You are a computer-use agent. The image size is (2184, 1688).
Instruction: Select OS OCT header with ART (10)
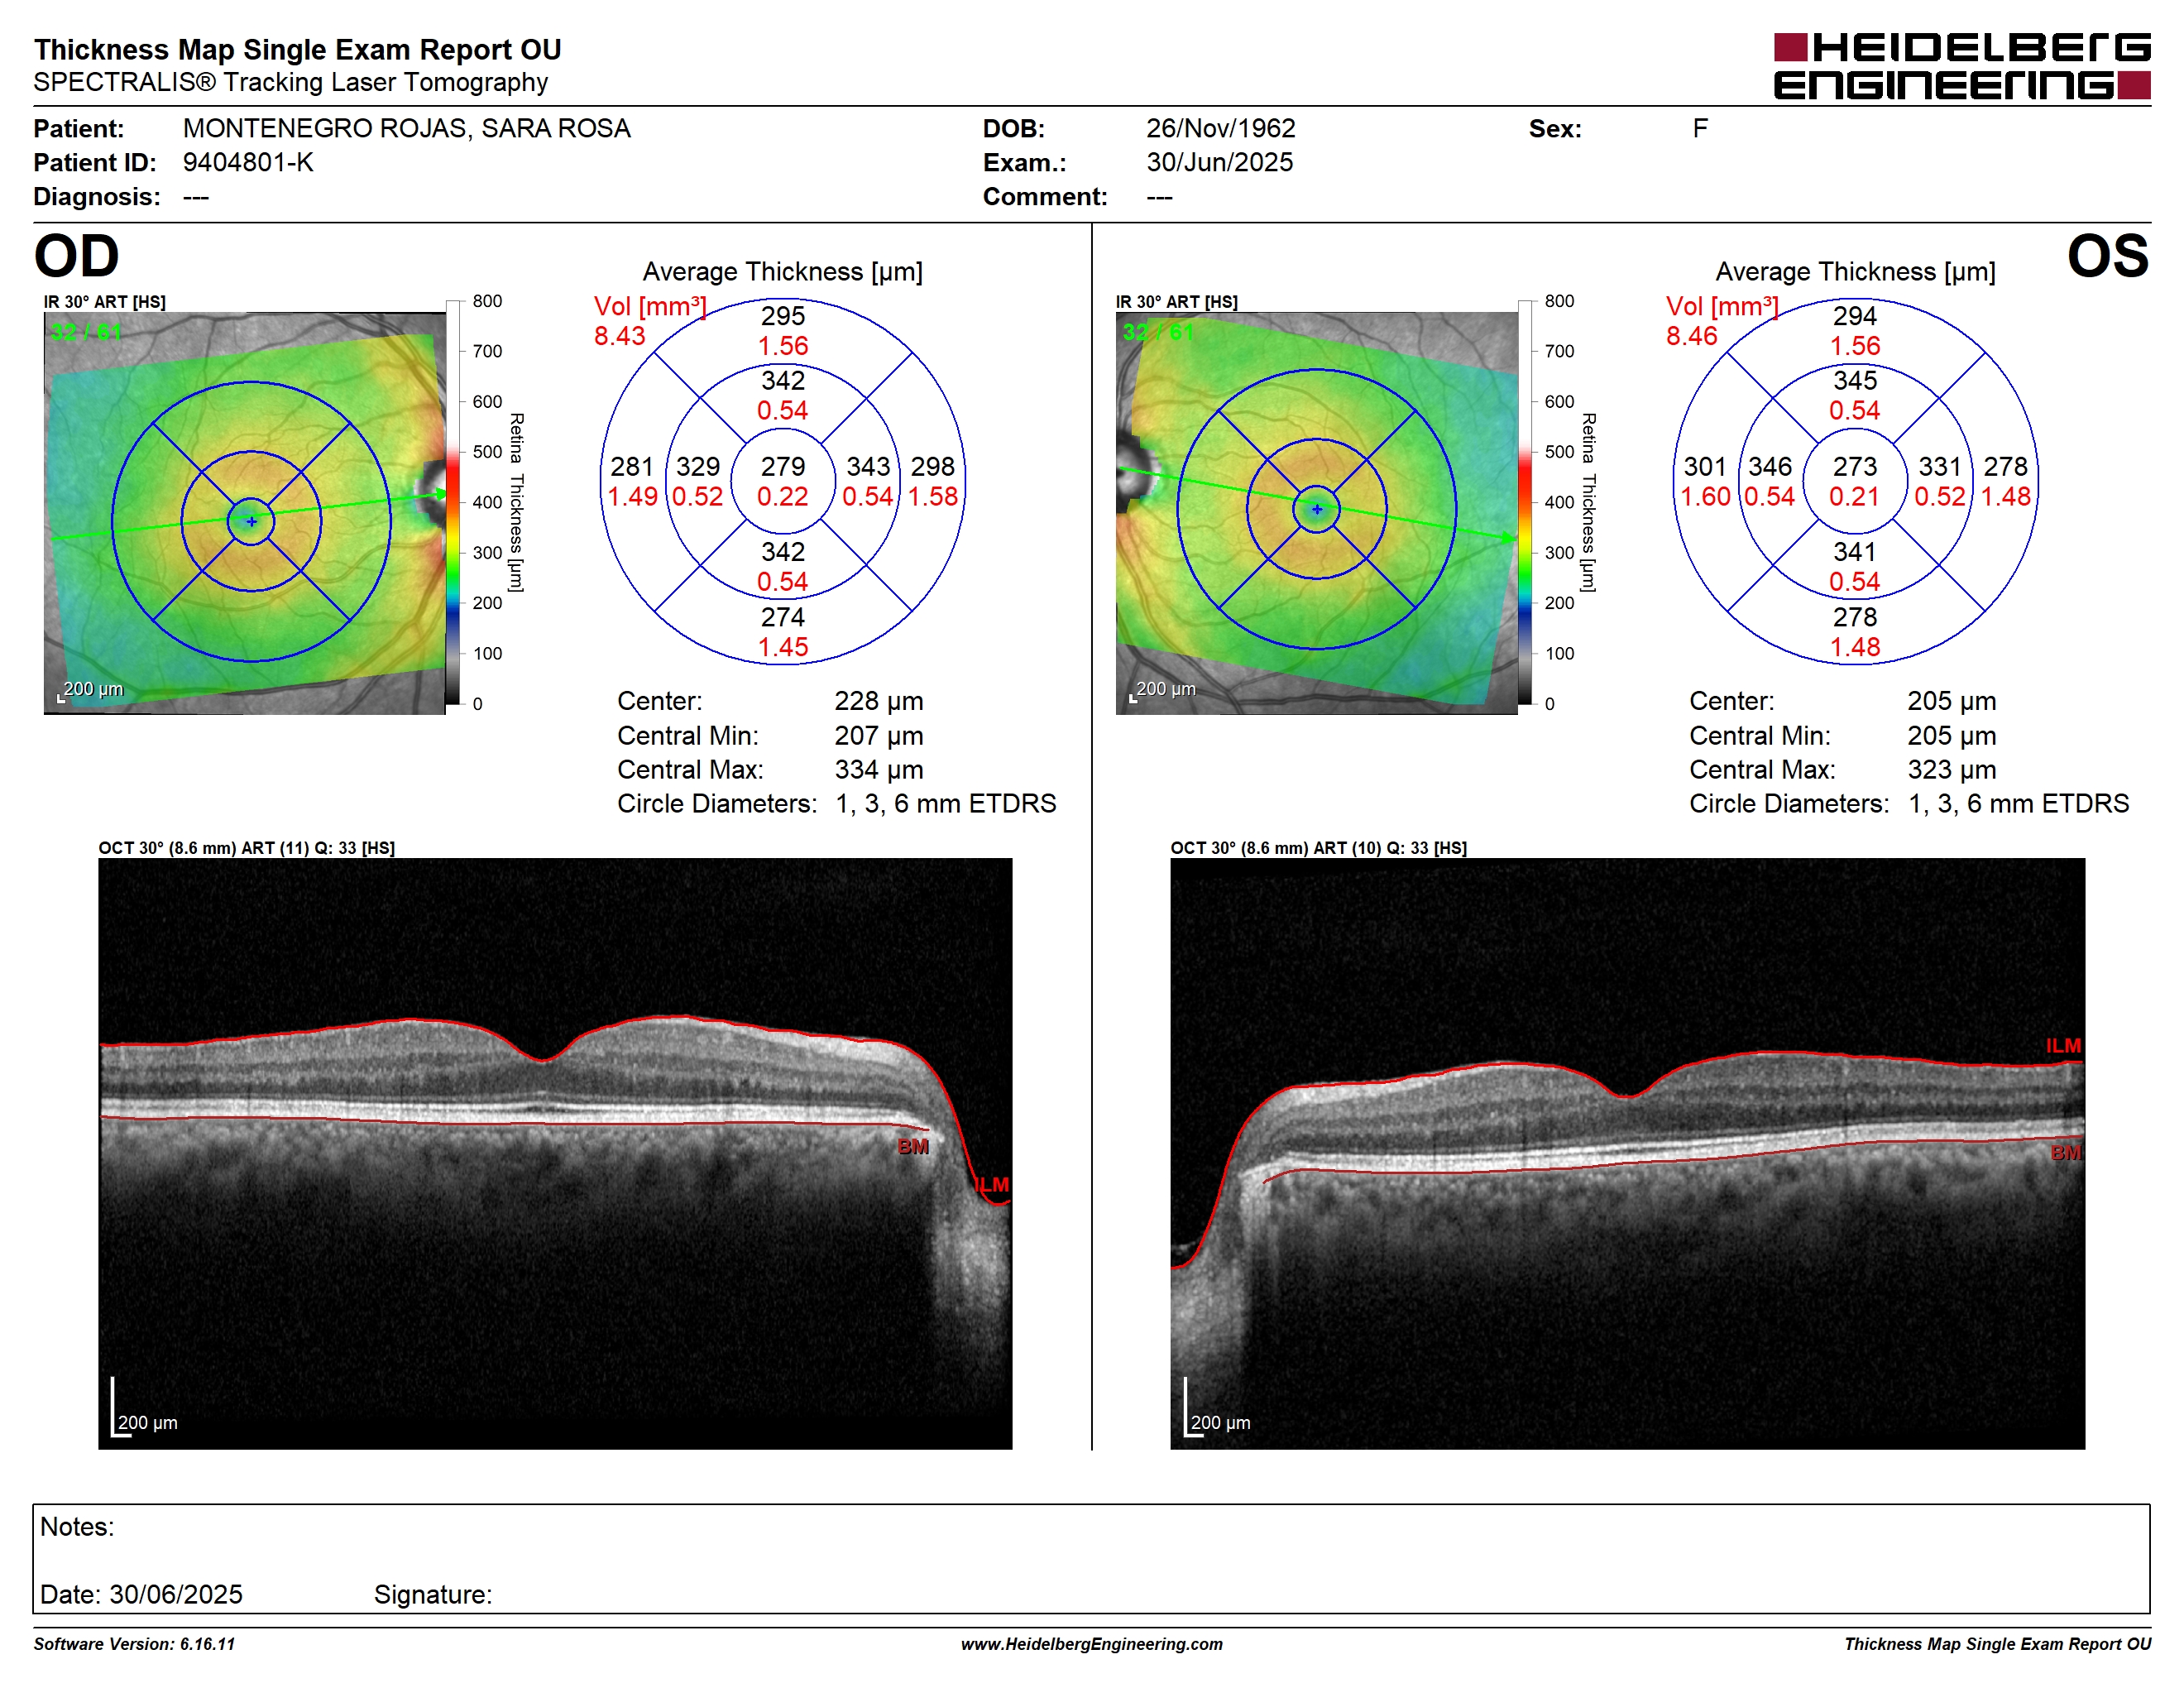pos(1319,848)
